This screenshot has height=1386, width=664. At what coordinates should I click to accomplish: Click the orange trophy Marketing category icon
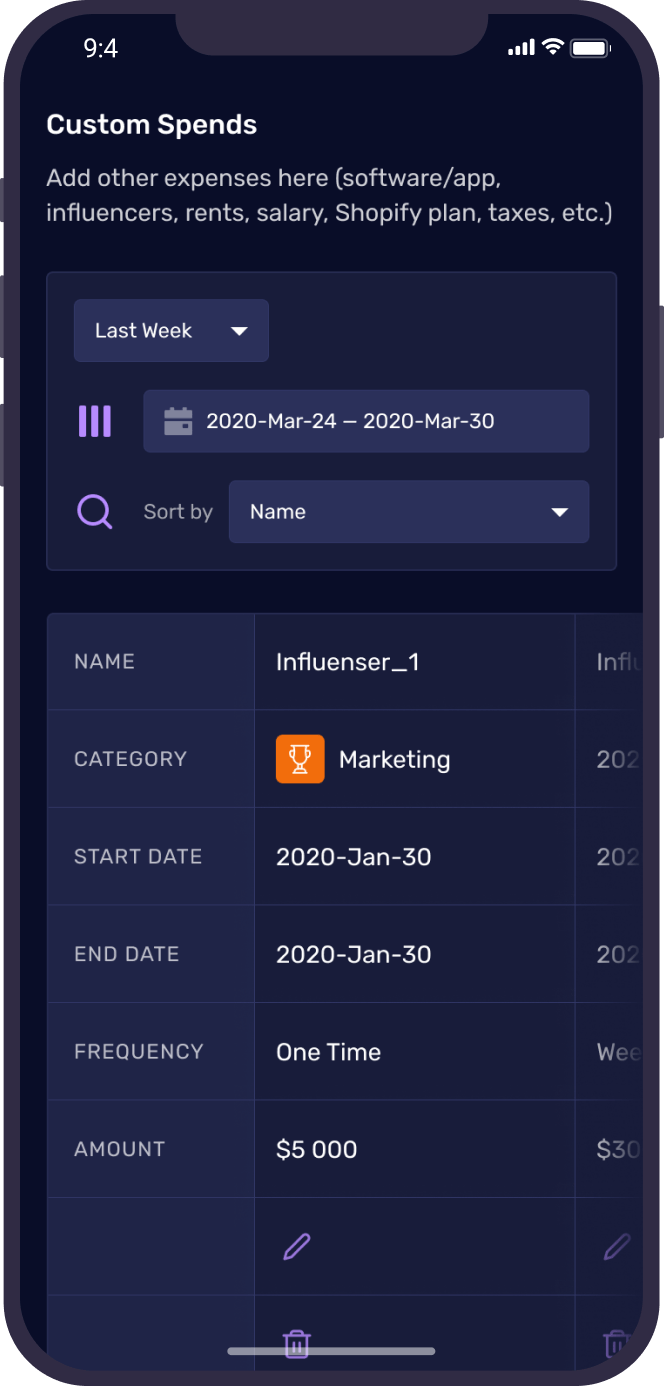point(300,759)
